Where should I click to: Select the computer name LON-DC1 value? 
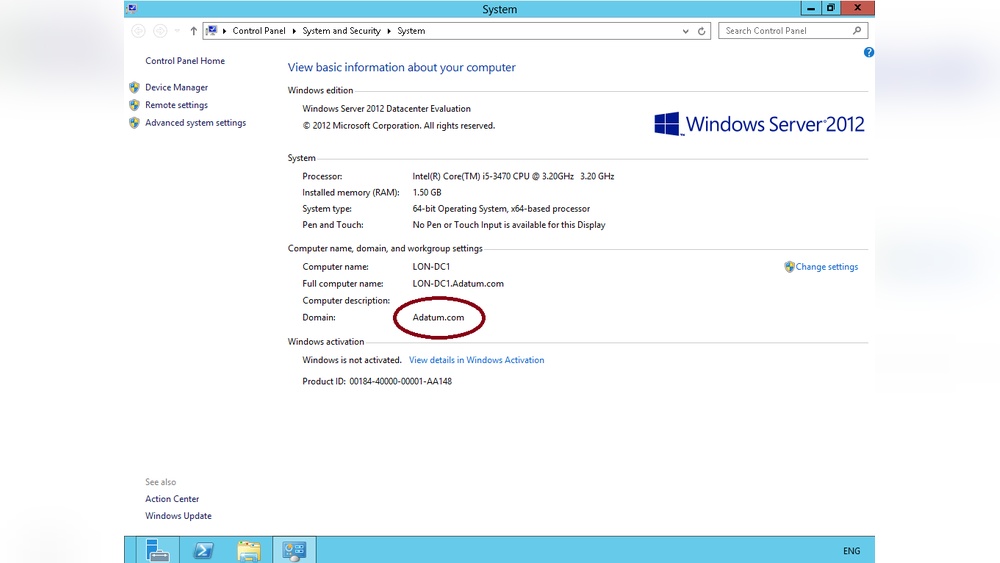coord(431,267)
